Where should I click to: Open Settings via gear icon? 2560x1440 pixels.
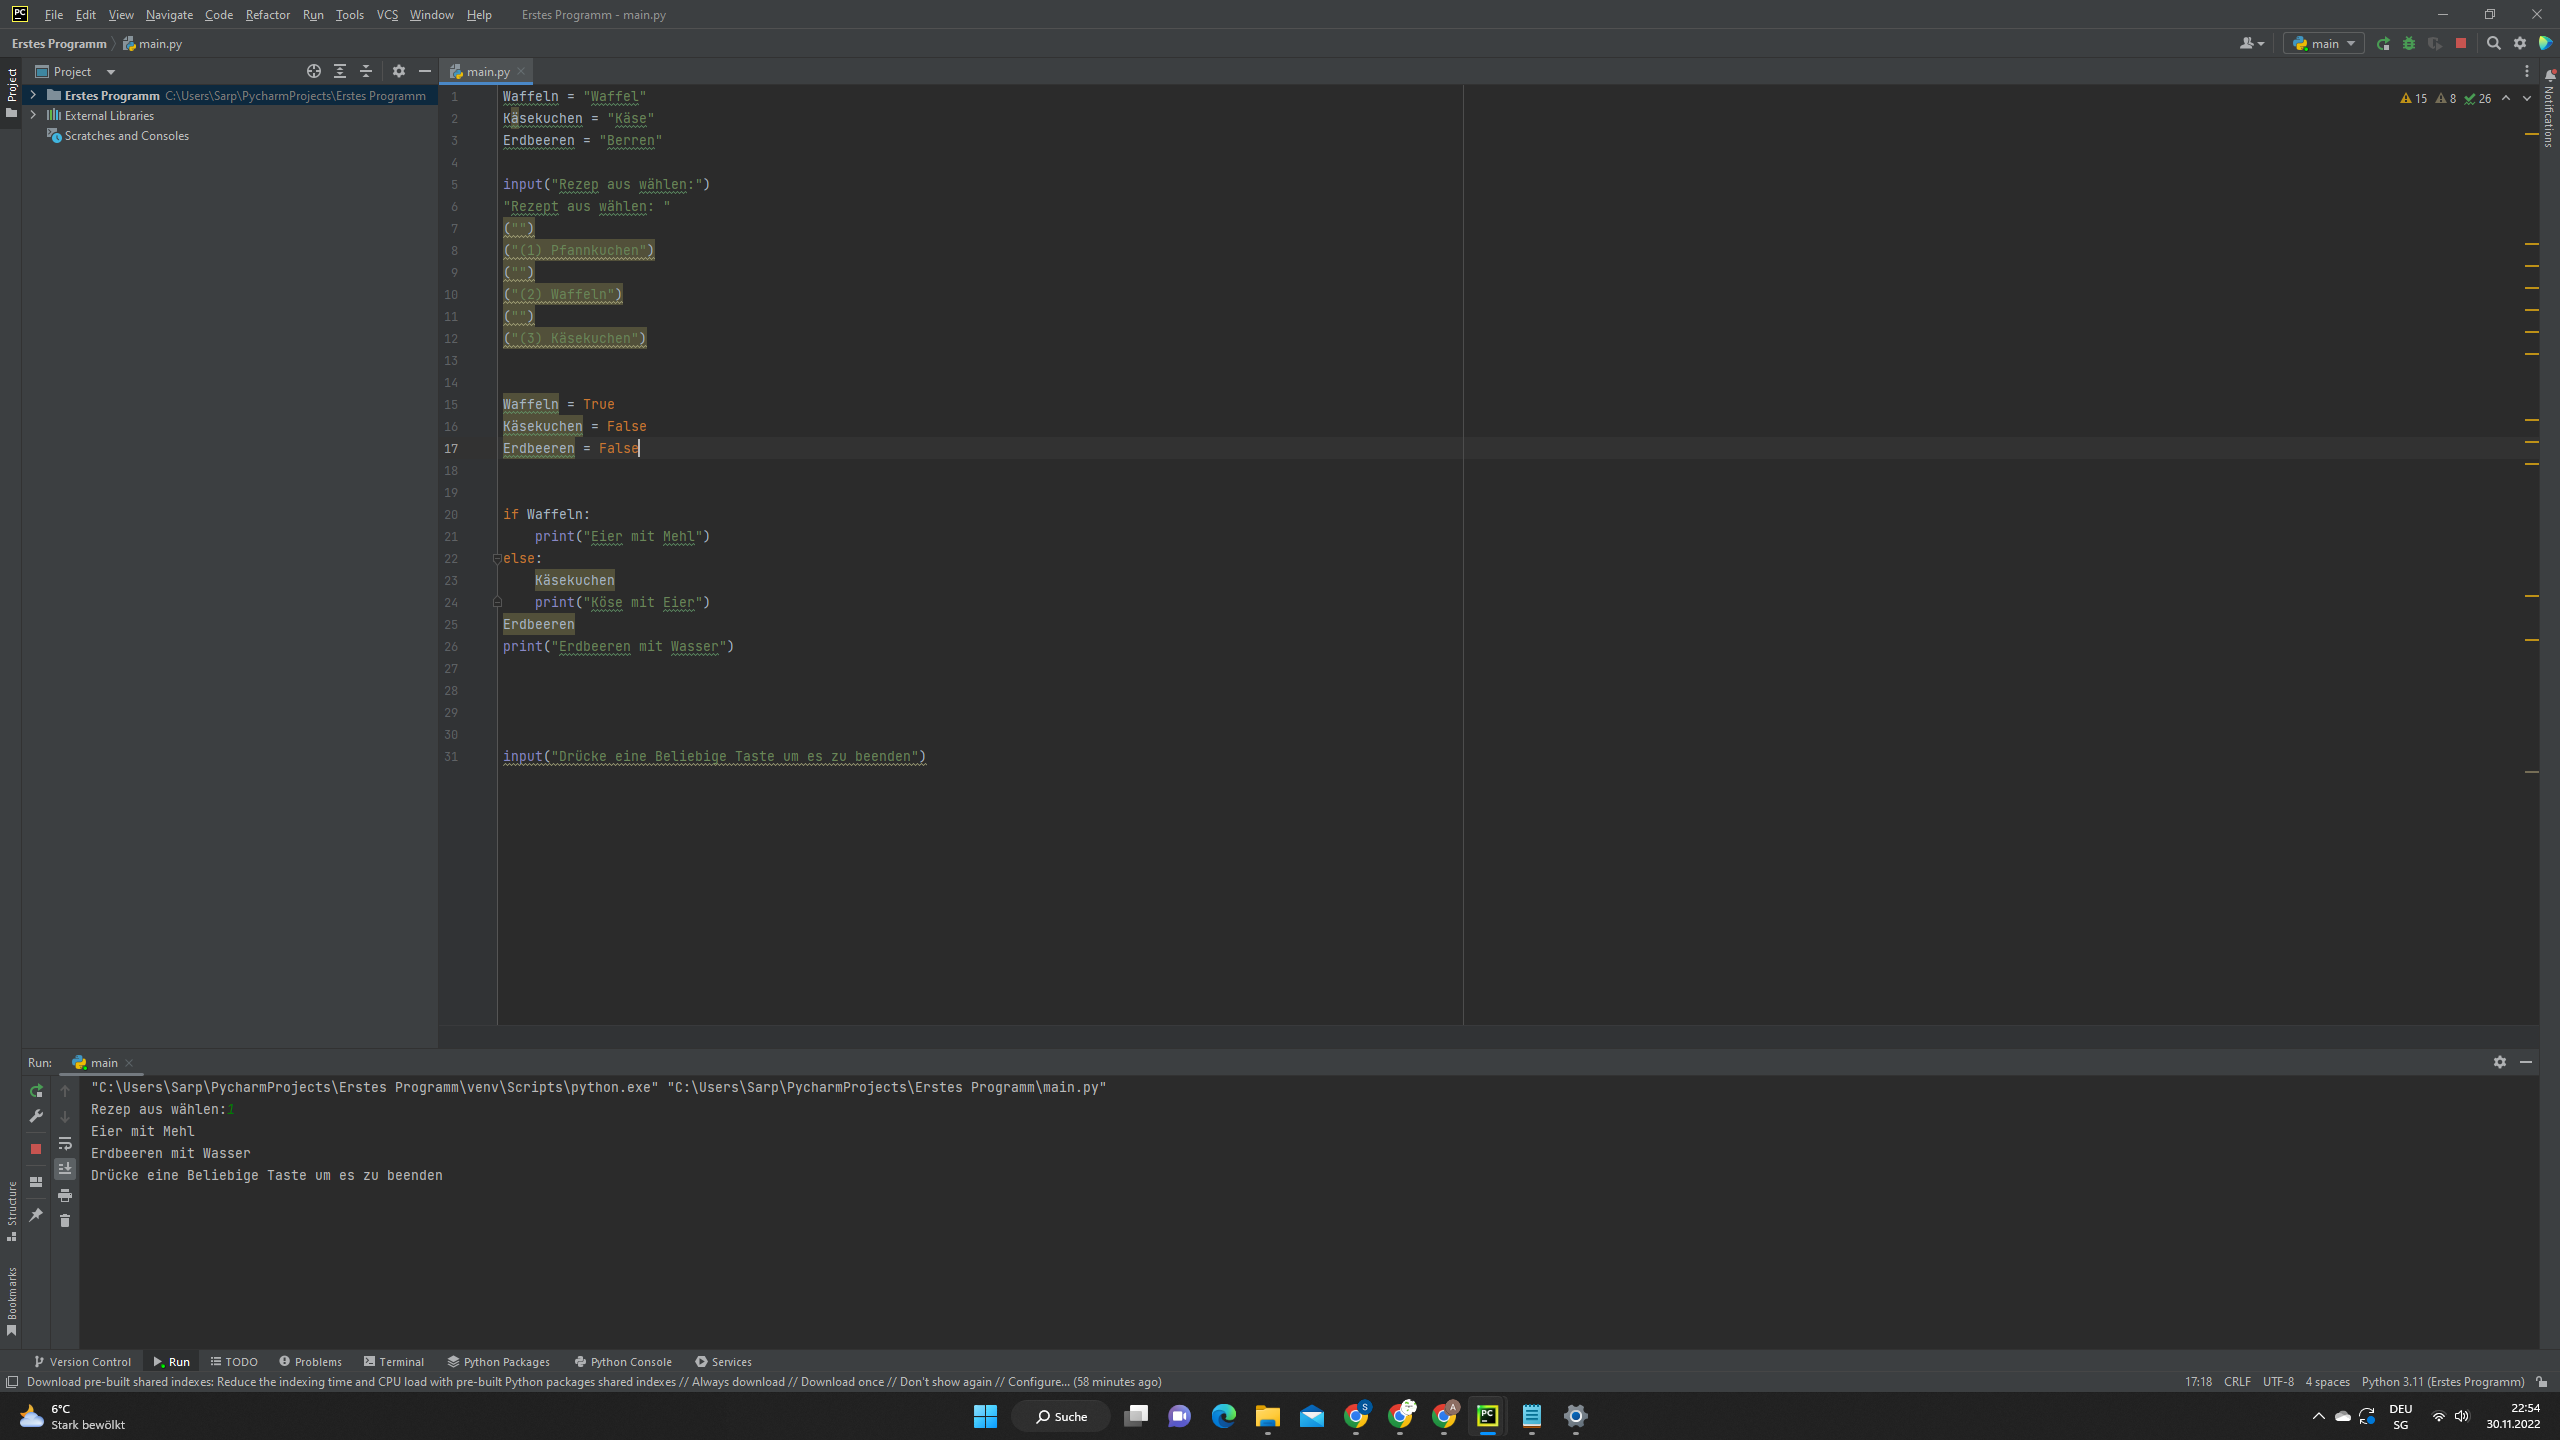click(x=2518, y=43)
